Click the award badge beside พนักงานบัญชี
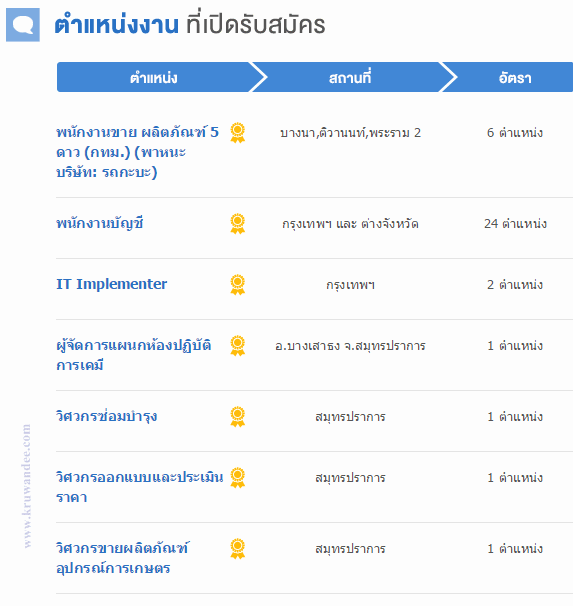 pyautogui.click(x=238, y=223)
